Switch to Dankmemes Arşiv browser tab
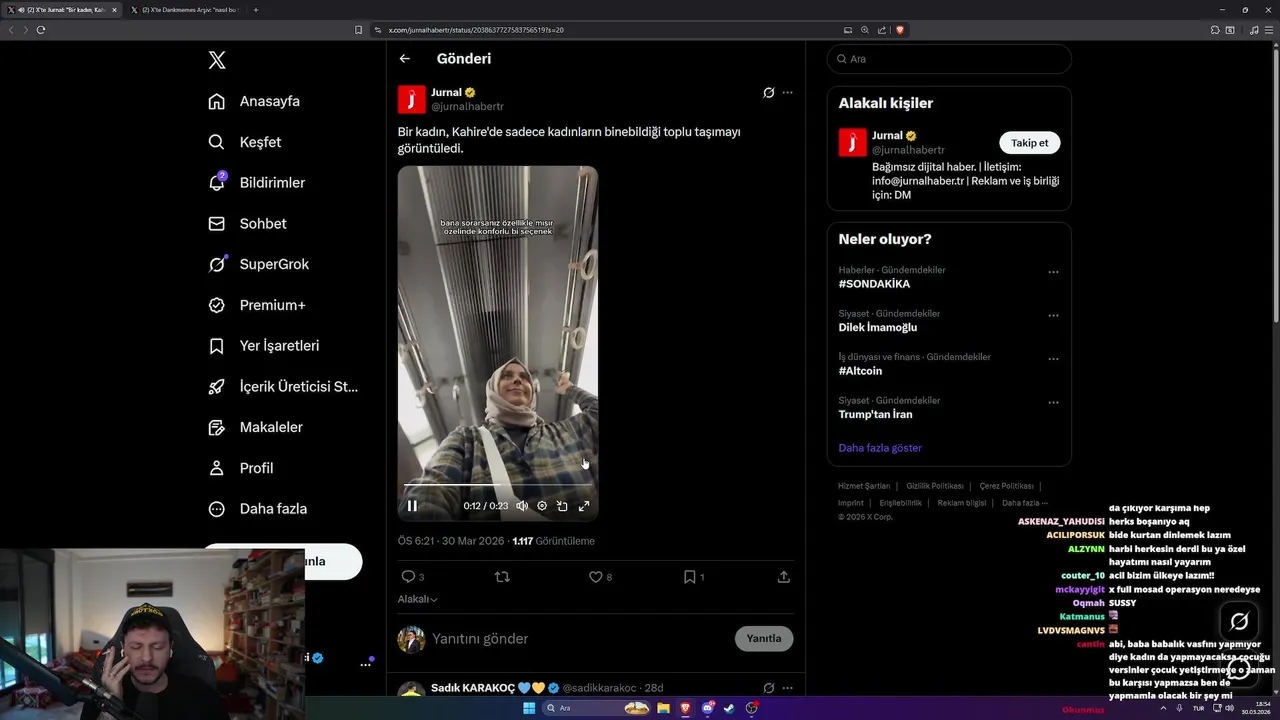The image size is (1280, 720). click(185, 10)
